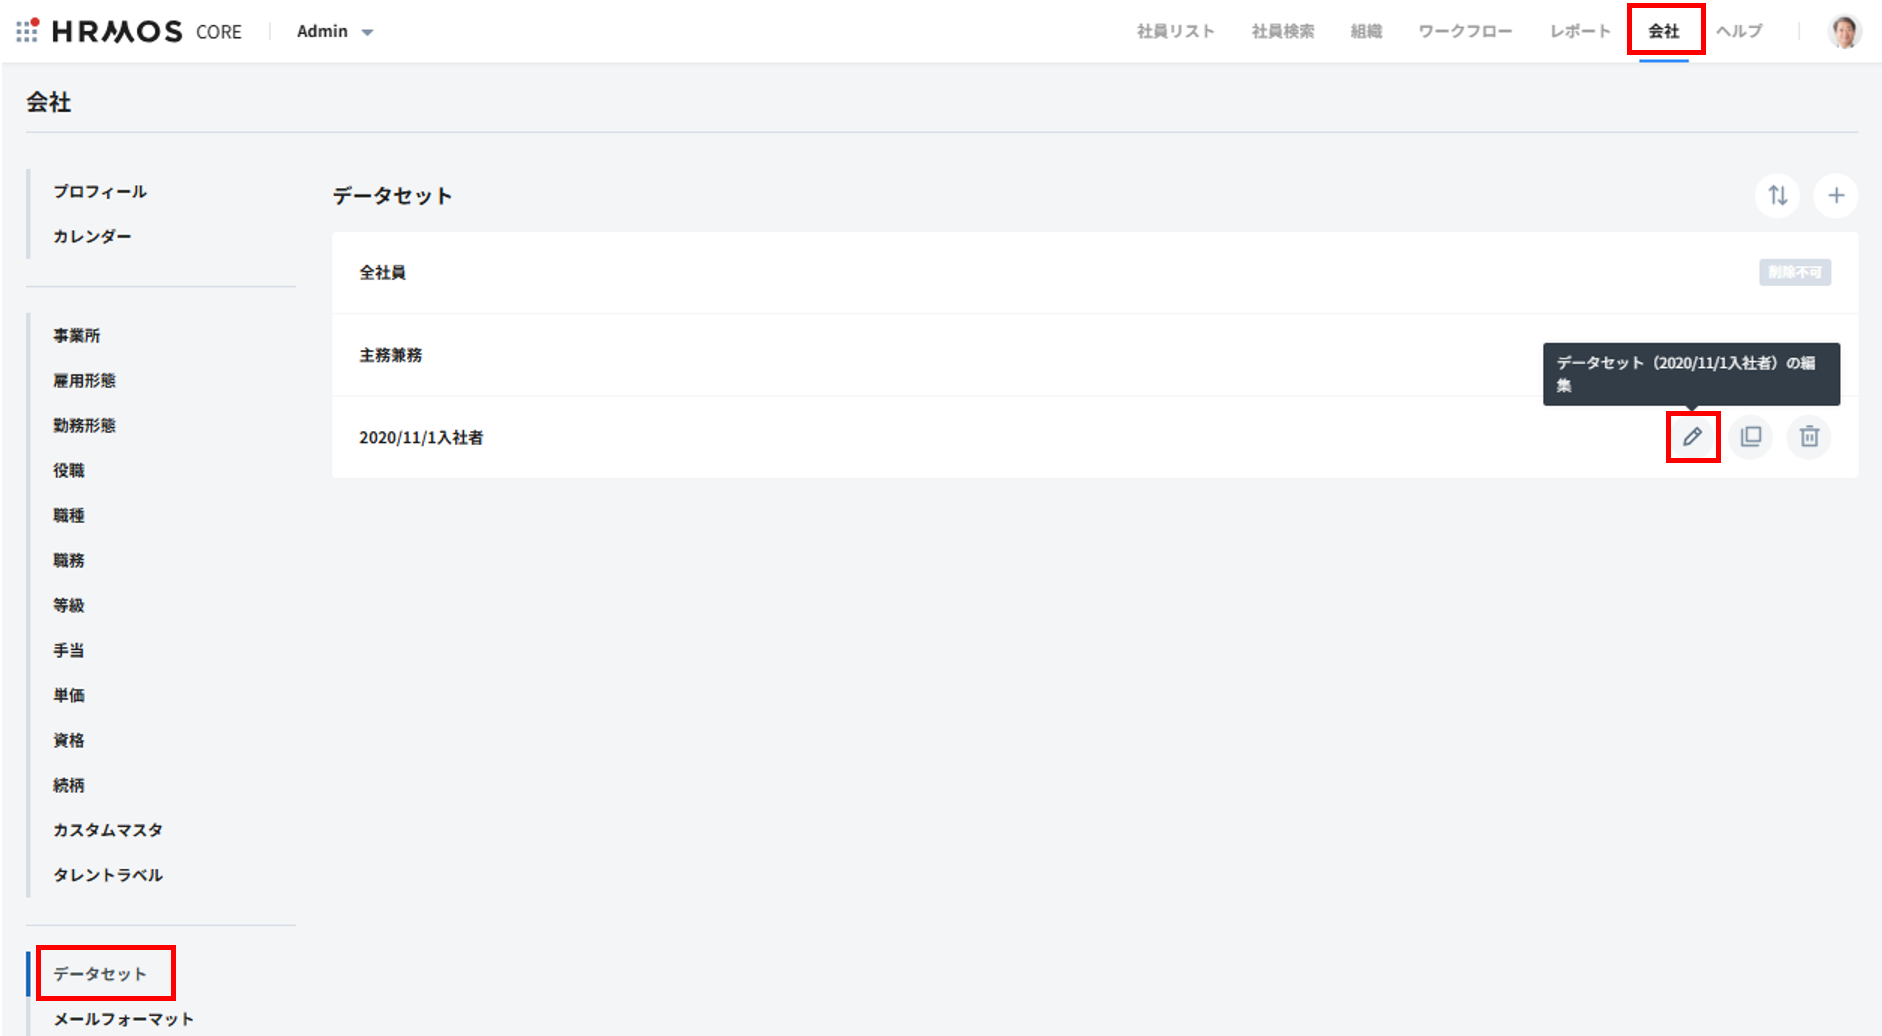The image size is (1882, 1036).
Task: Select プロフィール in the sidebar
Action: pyautogui.click(x=100, y=192)
